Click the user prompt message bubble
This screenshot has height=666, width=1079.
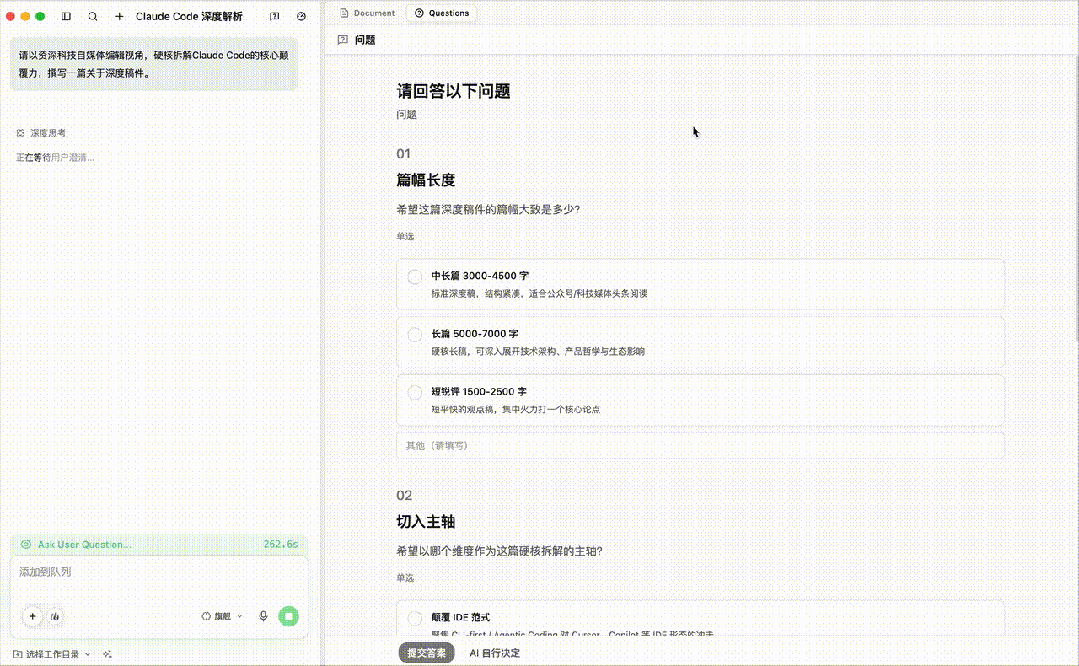(x=153, y=64)
